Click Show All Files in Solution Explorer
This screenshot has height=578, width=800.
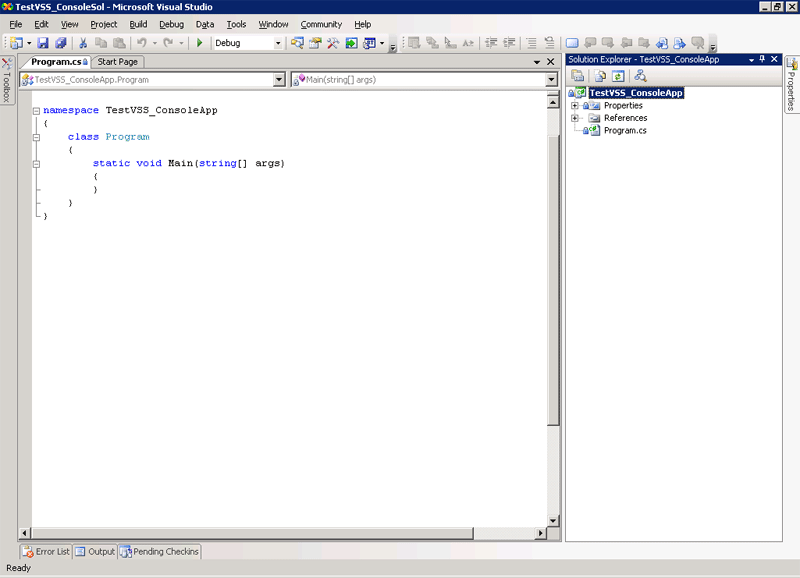(x=600, y=77)
